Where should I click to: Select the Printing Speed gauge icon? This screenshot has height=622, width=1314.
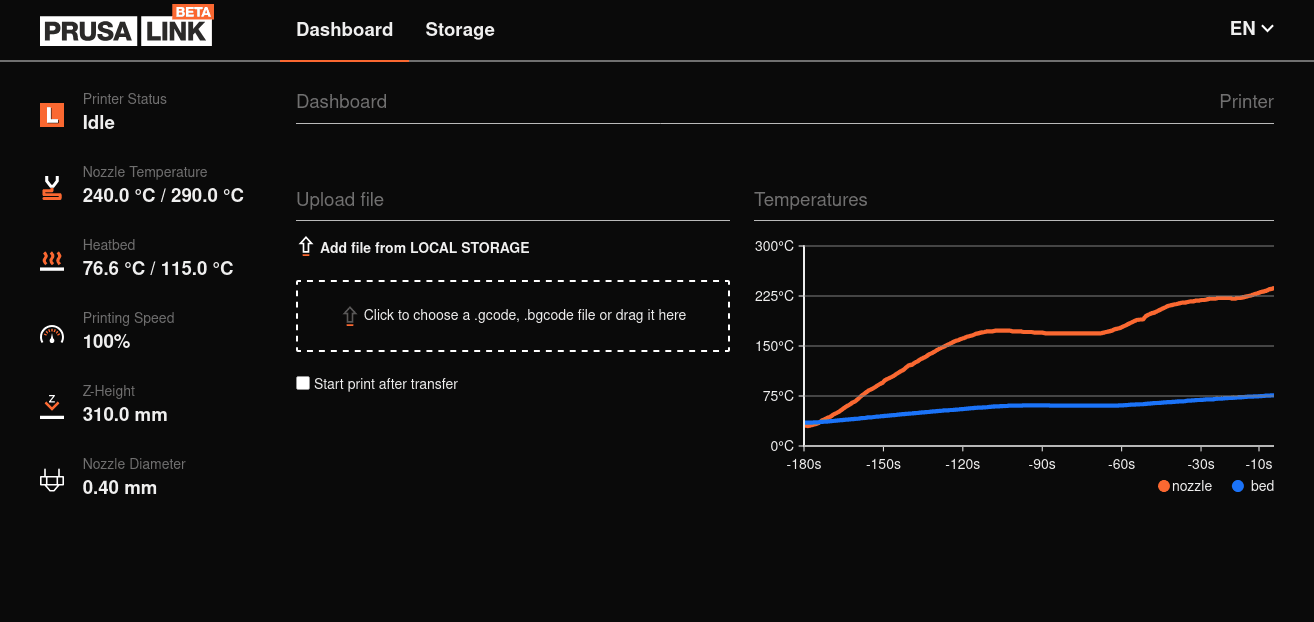pyautogui.click(x=51, y=332)
